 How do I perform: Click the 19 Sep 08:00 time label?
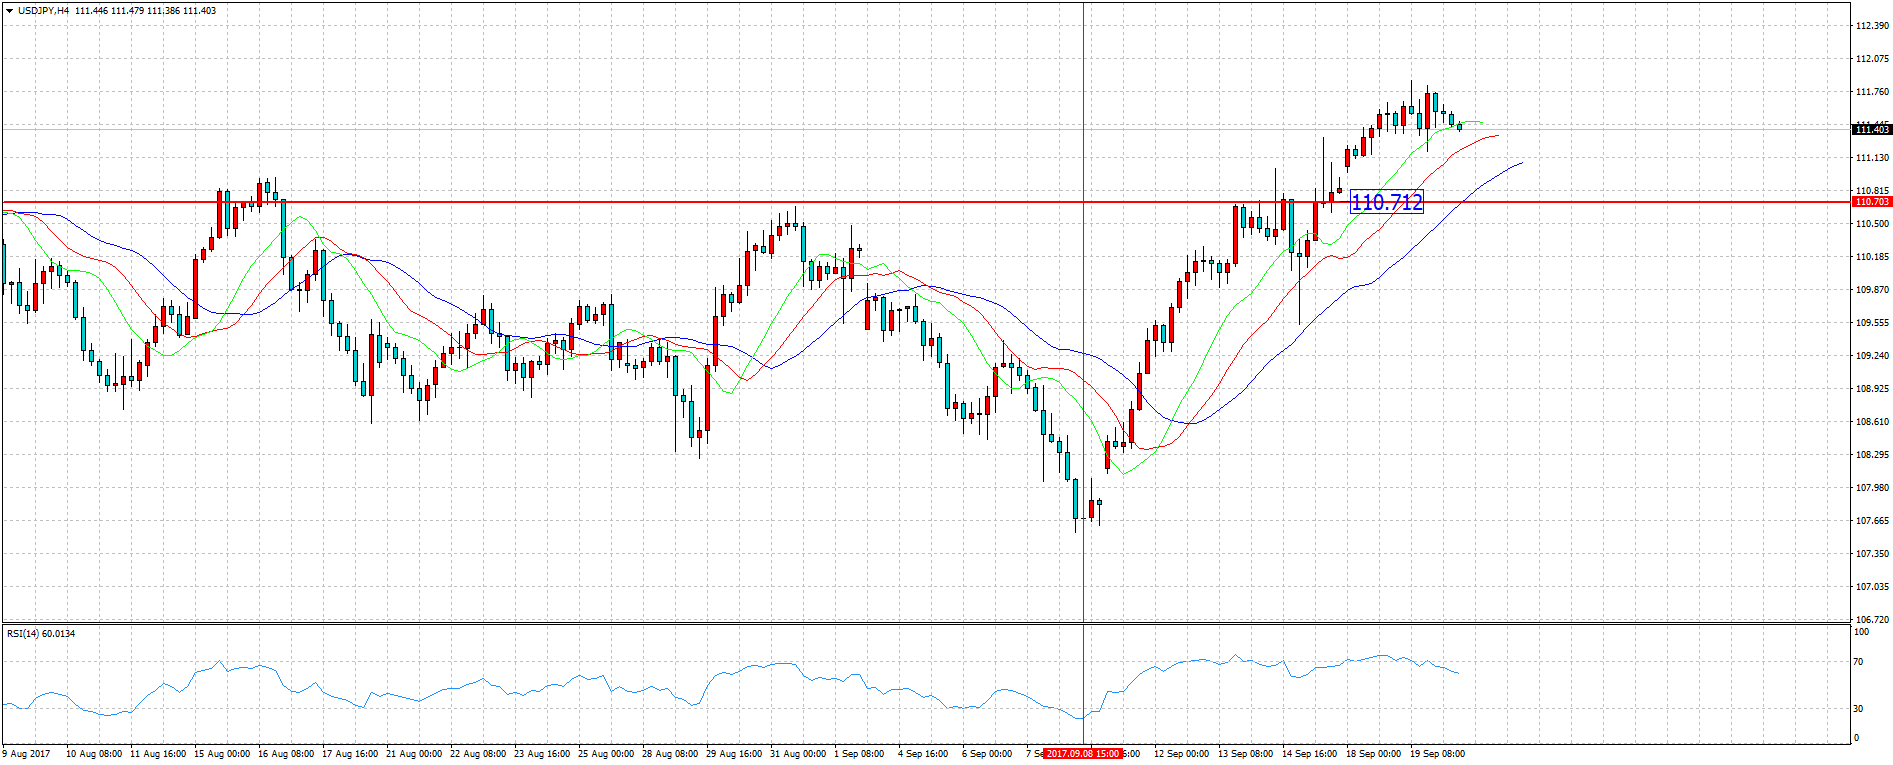(x=1437, y=754)
